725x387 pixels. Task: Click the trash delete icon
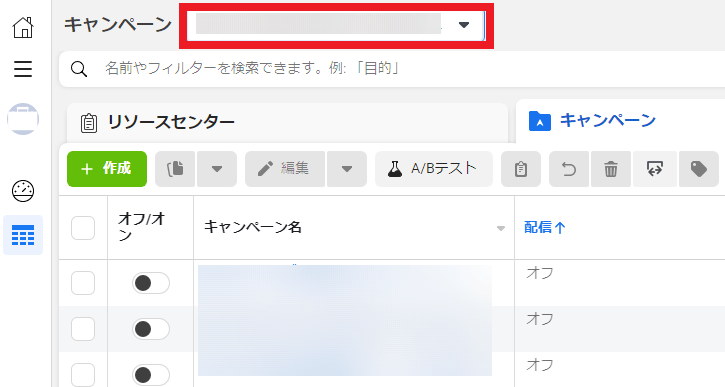[x=611, y=169]
